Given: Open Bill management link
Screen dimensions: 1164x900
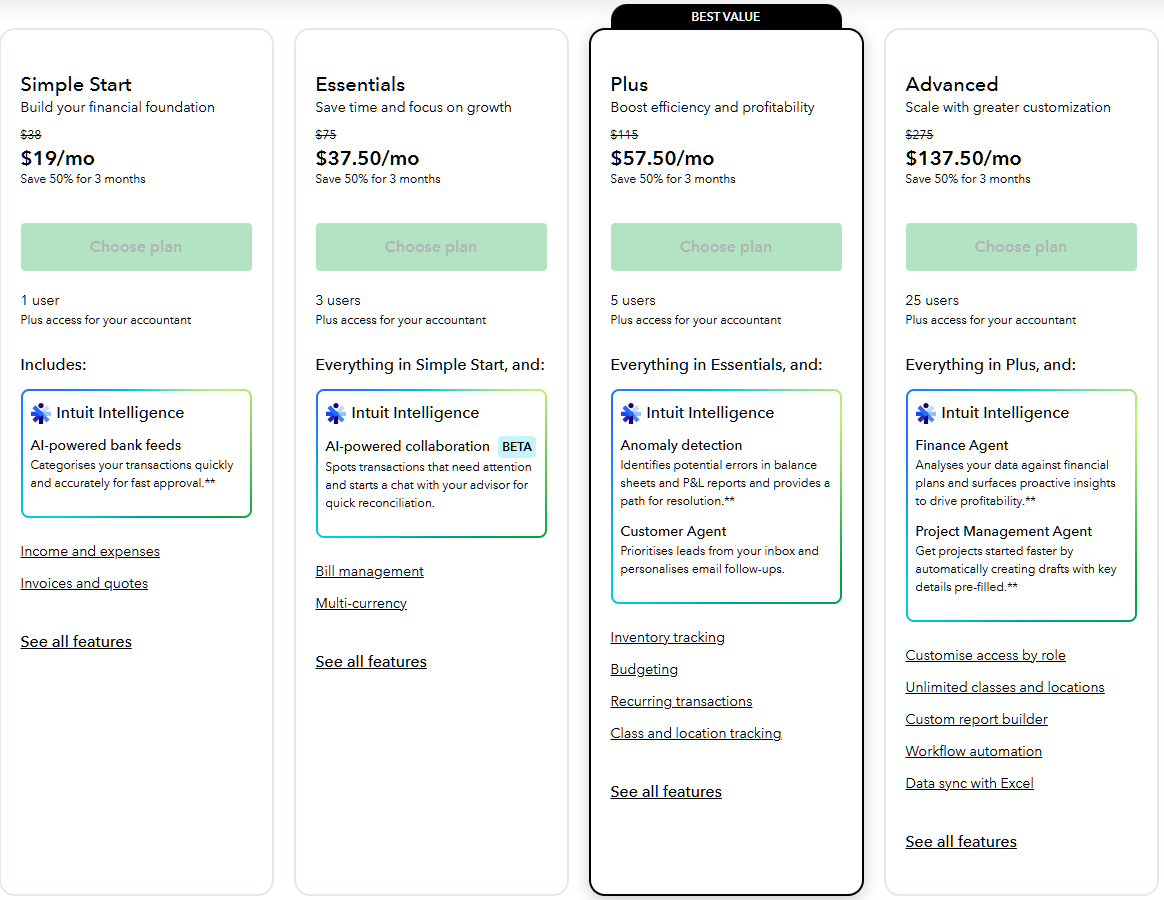Looking at the screenshot, I should click(x=369, y=571).
